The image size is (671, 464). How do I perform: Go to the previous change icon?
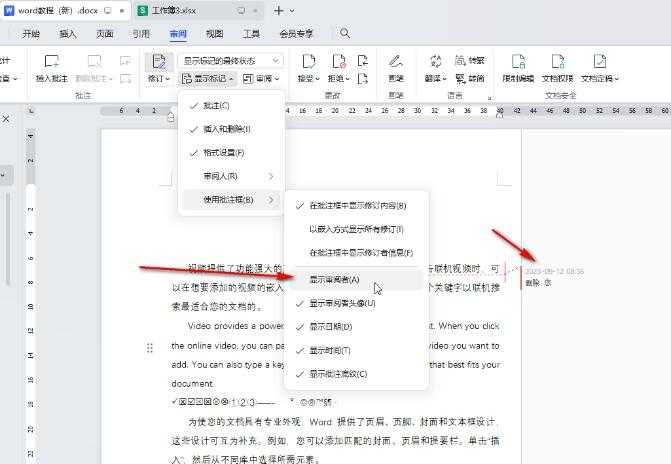362,60
